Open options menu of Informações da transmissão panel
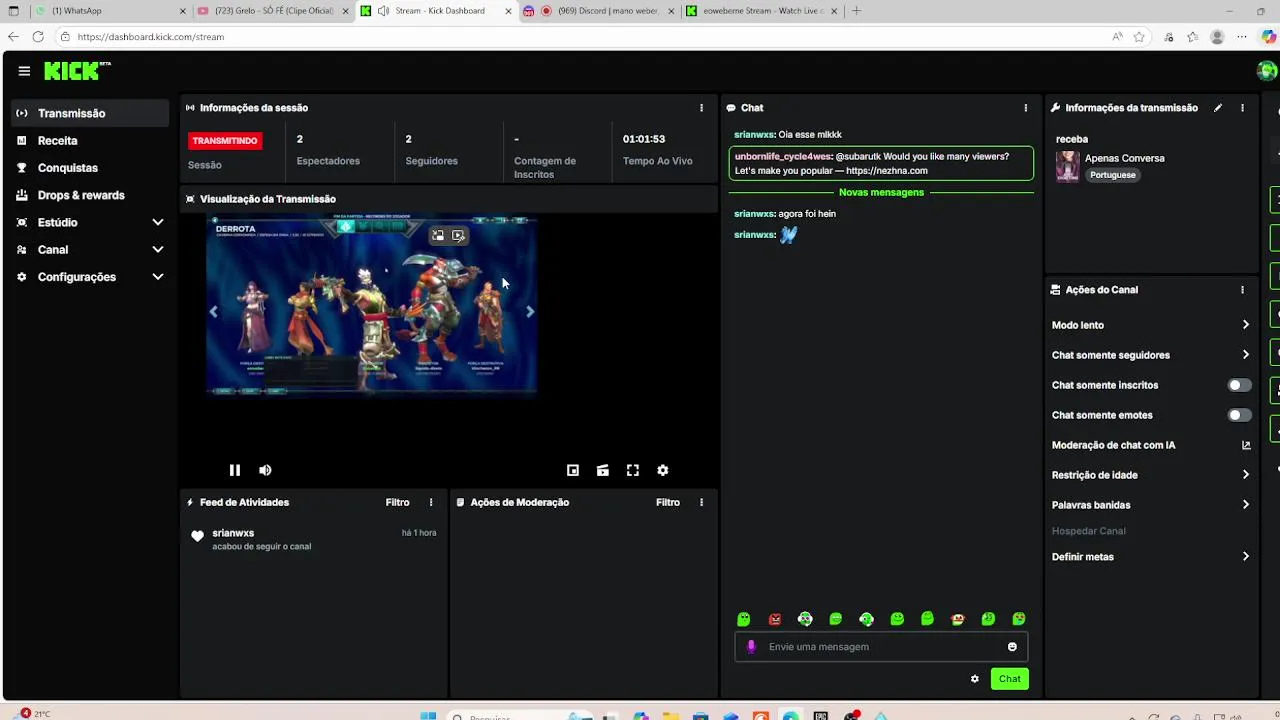Image resolution: width=1280 pixels, height=720 pixels. 1242,108
